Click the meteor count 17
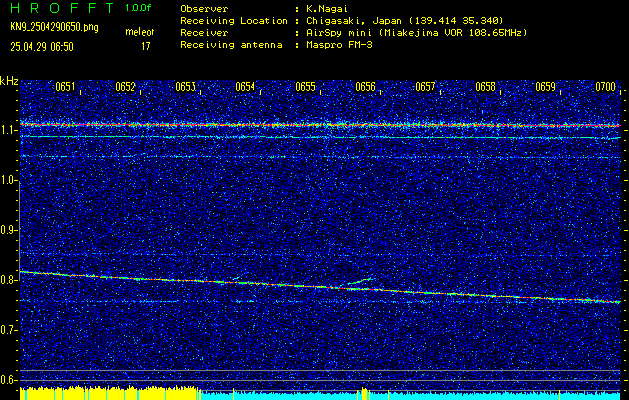Image resolution: width=629 pixels, height=400 pixels. click(x=146, y=47)
